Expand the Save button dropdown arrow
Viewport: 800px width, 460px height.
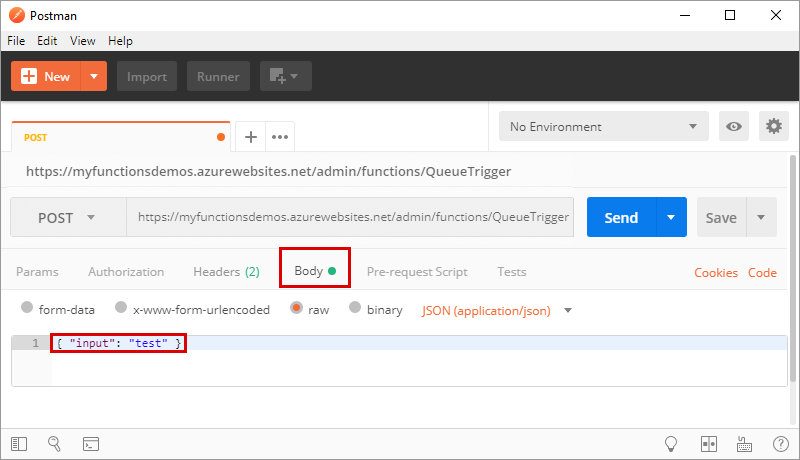[x=761, y=218]
